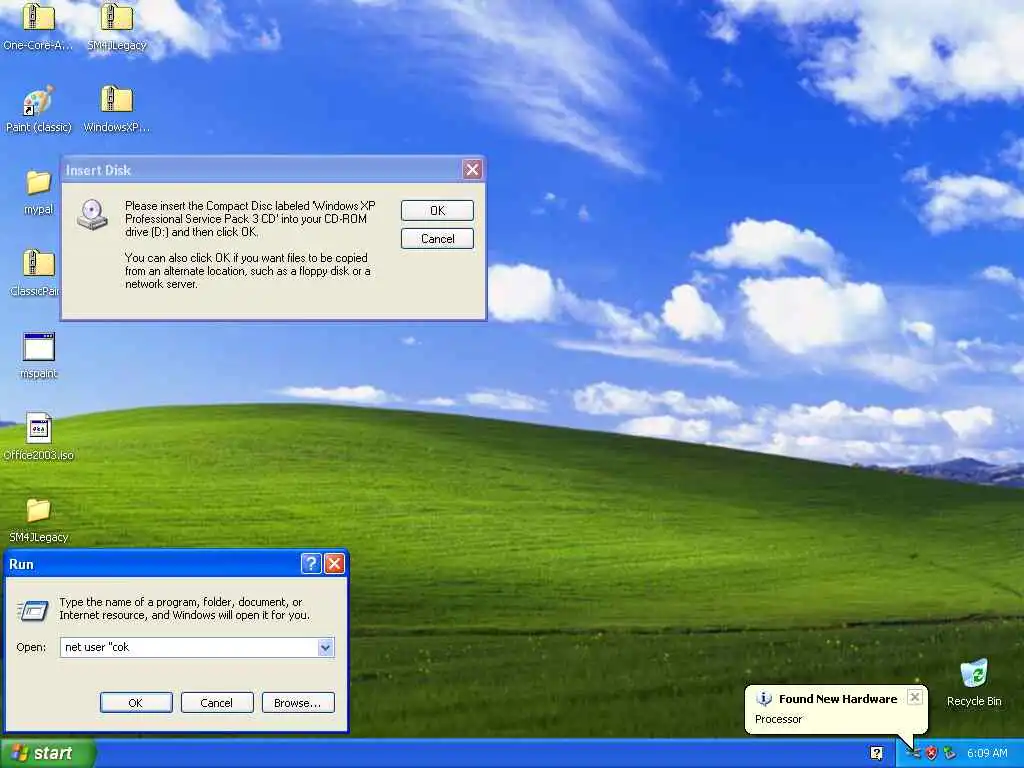Cancel the Insert Disk dialog

tap(437, 238)
